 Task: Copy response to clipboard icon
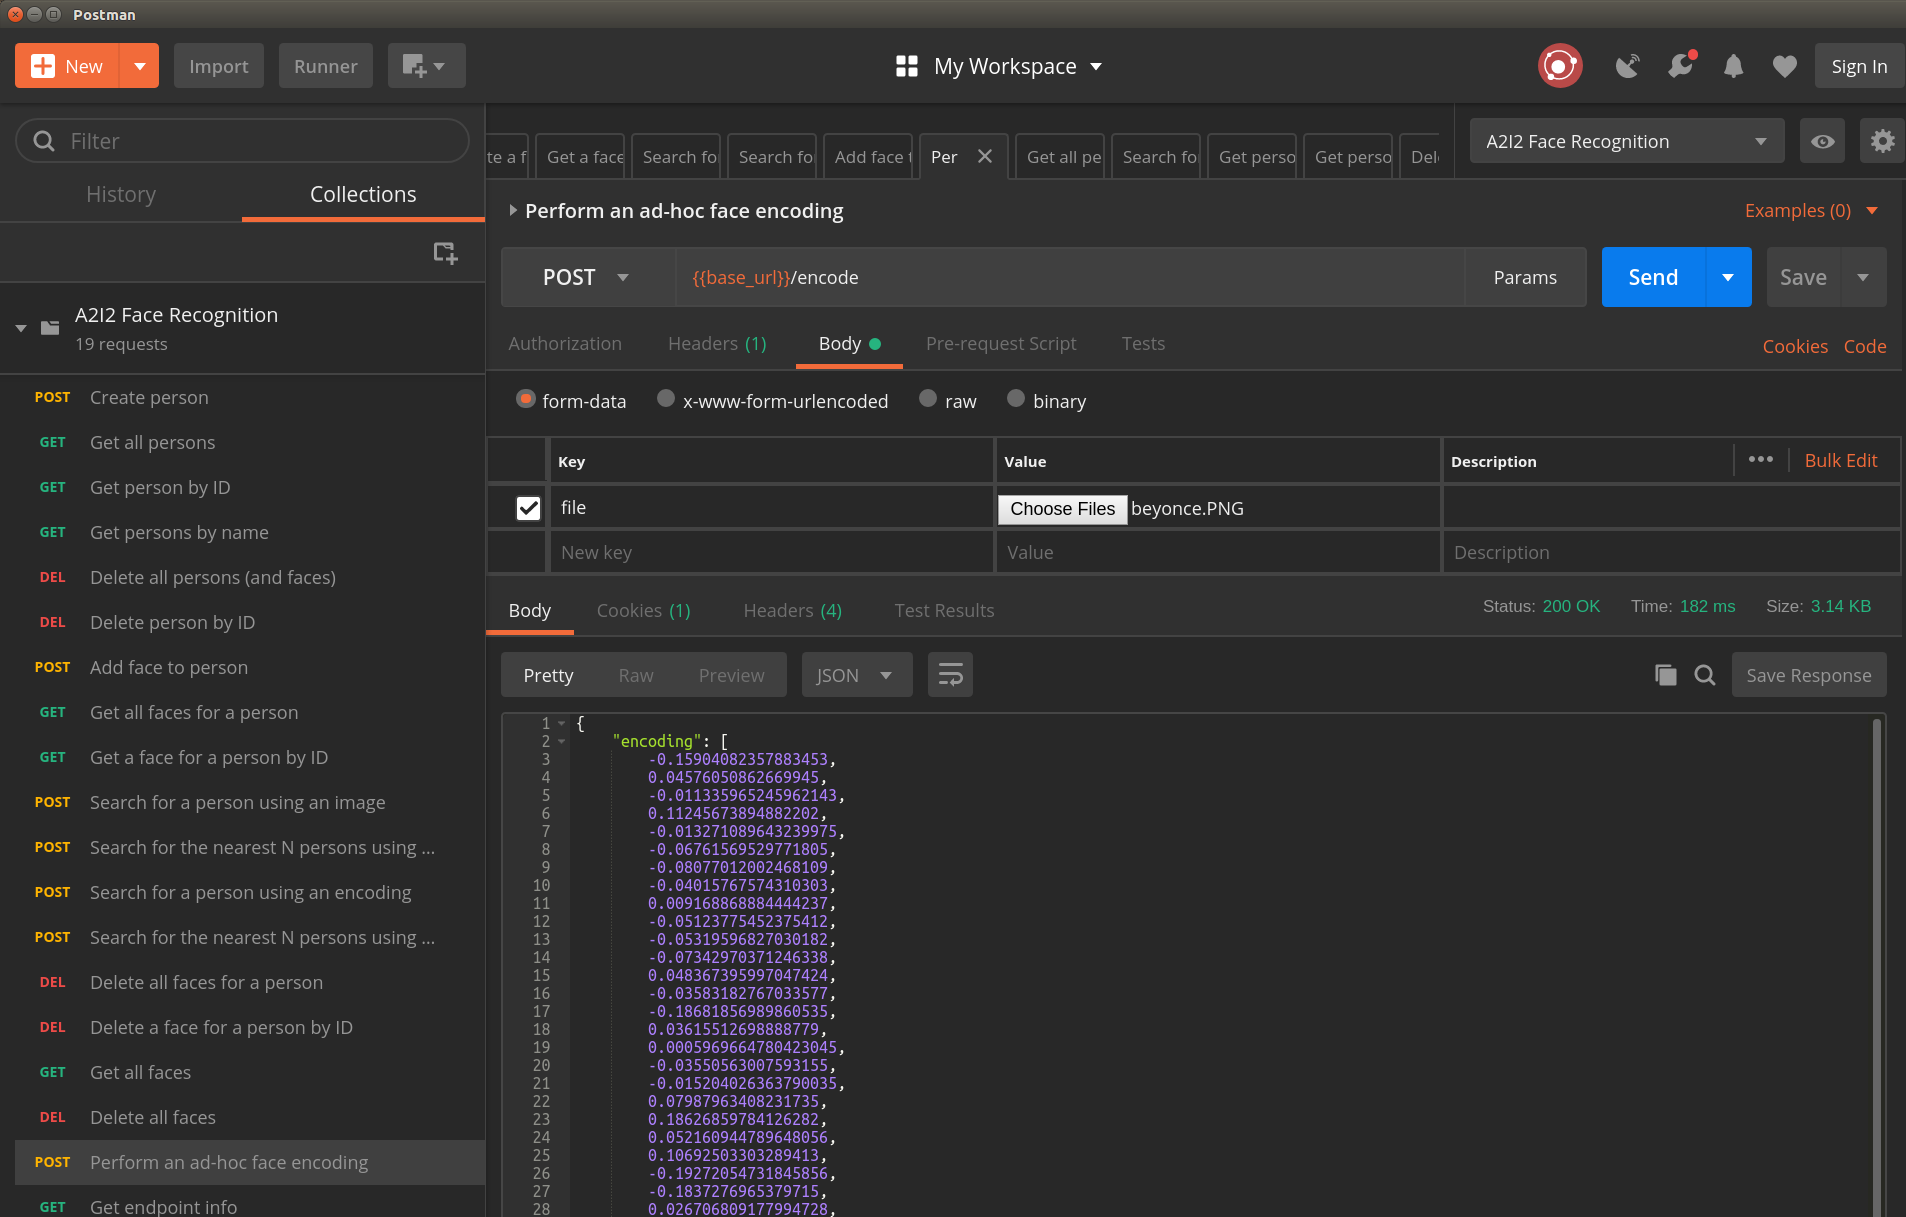click(1665, 675)
